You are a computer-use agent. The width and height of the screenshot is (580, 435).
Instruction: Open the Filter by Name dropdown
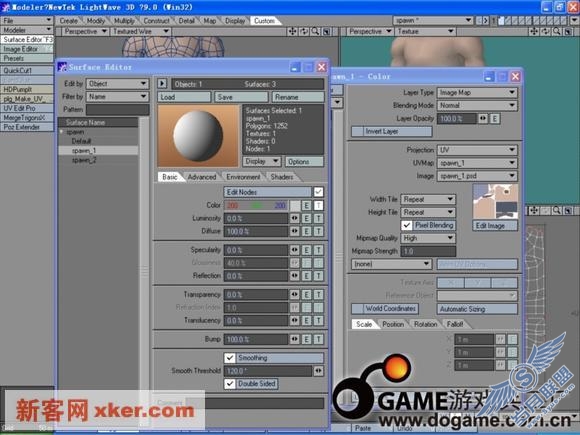(118, 97)
